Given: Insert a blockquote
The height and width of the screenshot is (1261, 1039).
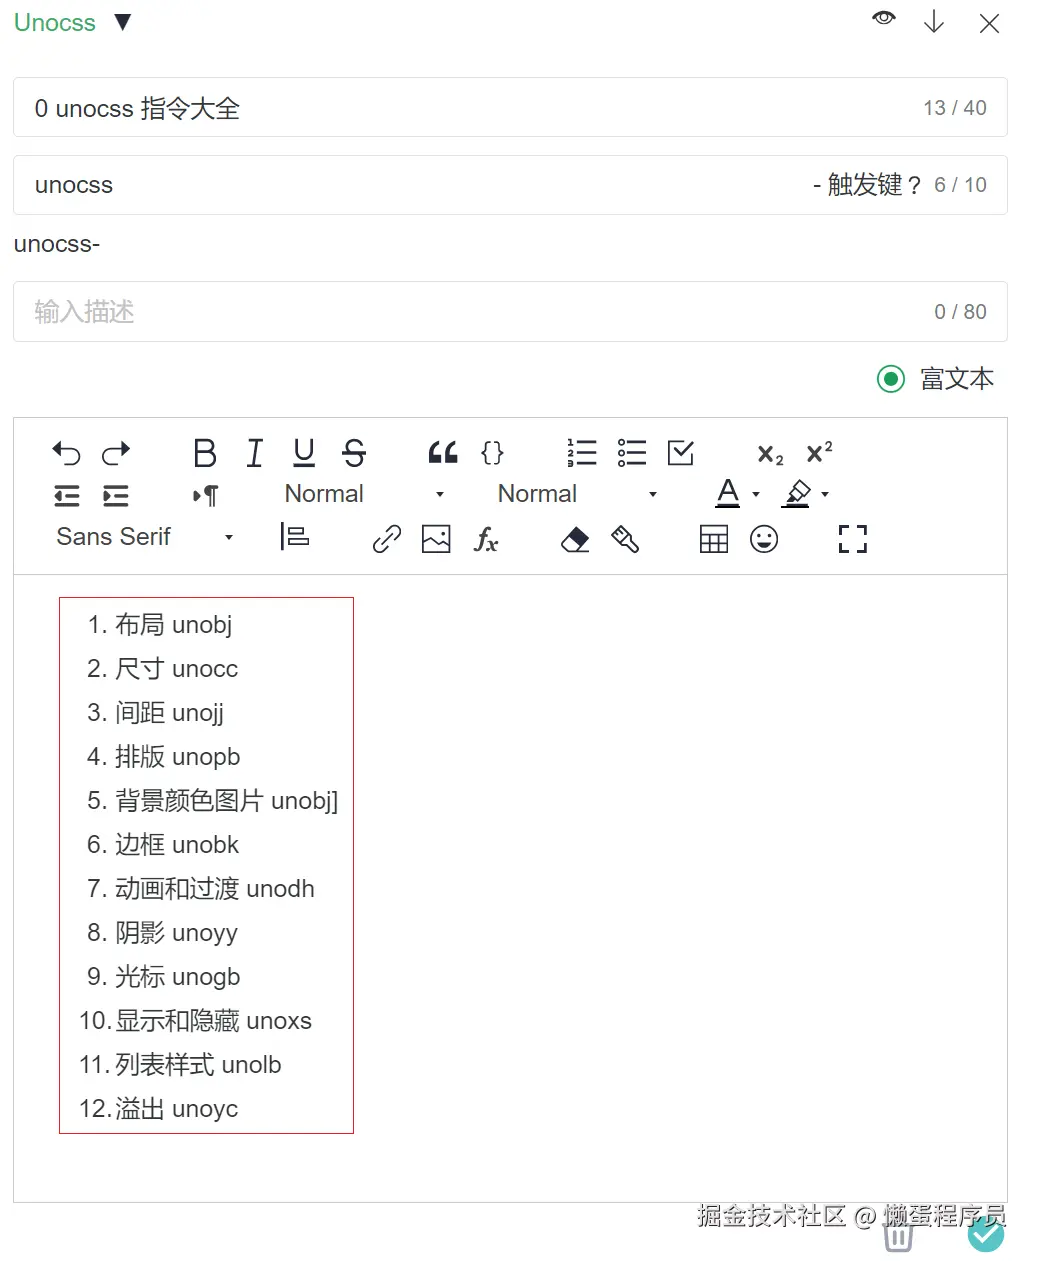Looking at the screenshot, I should tap(442, 453).
